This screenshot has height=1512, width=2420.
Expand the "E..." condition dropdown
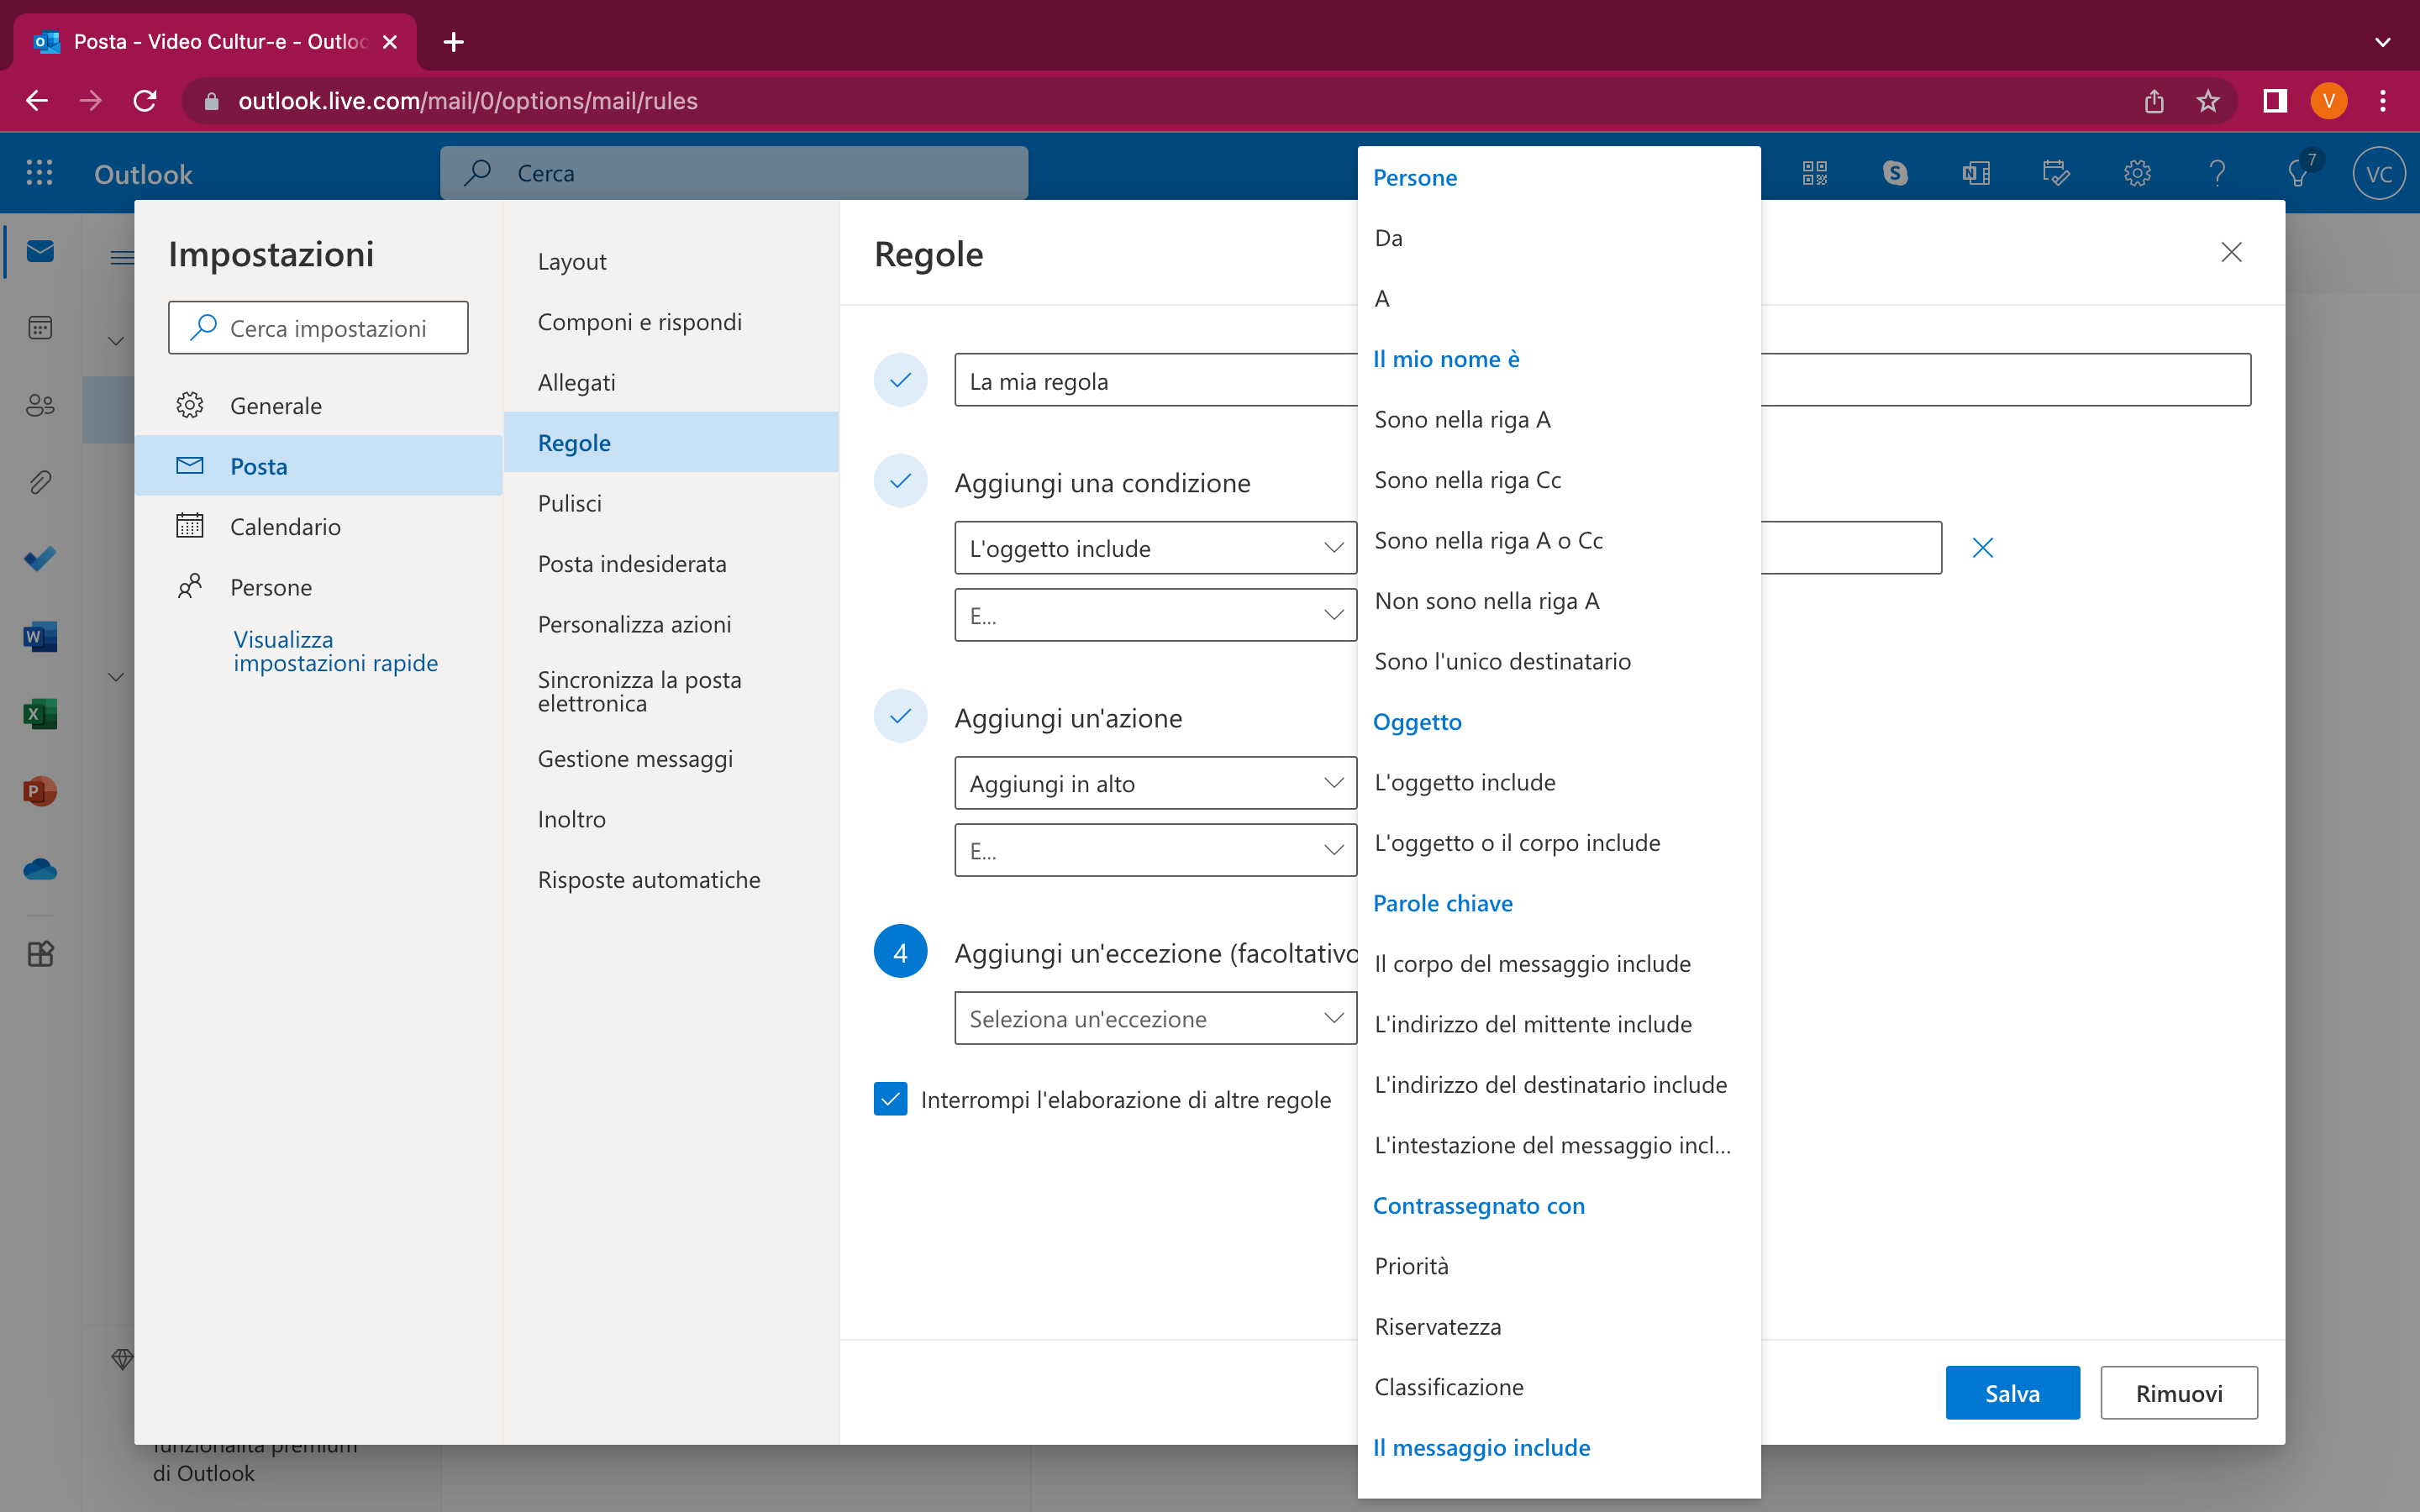1155,614
